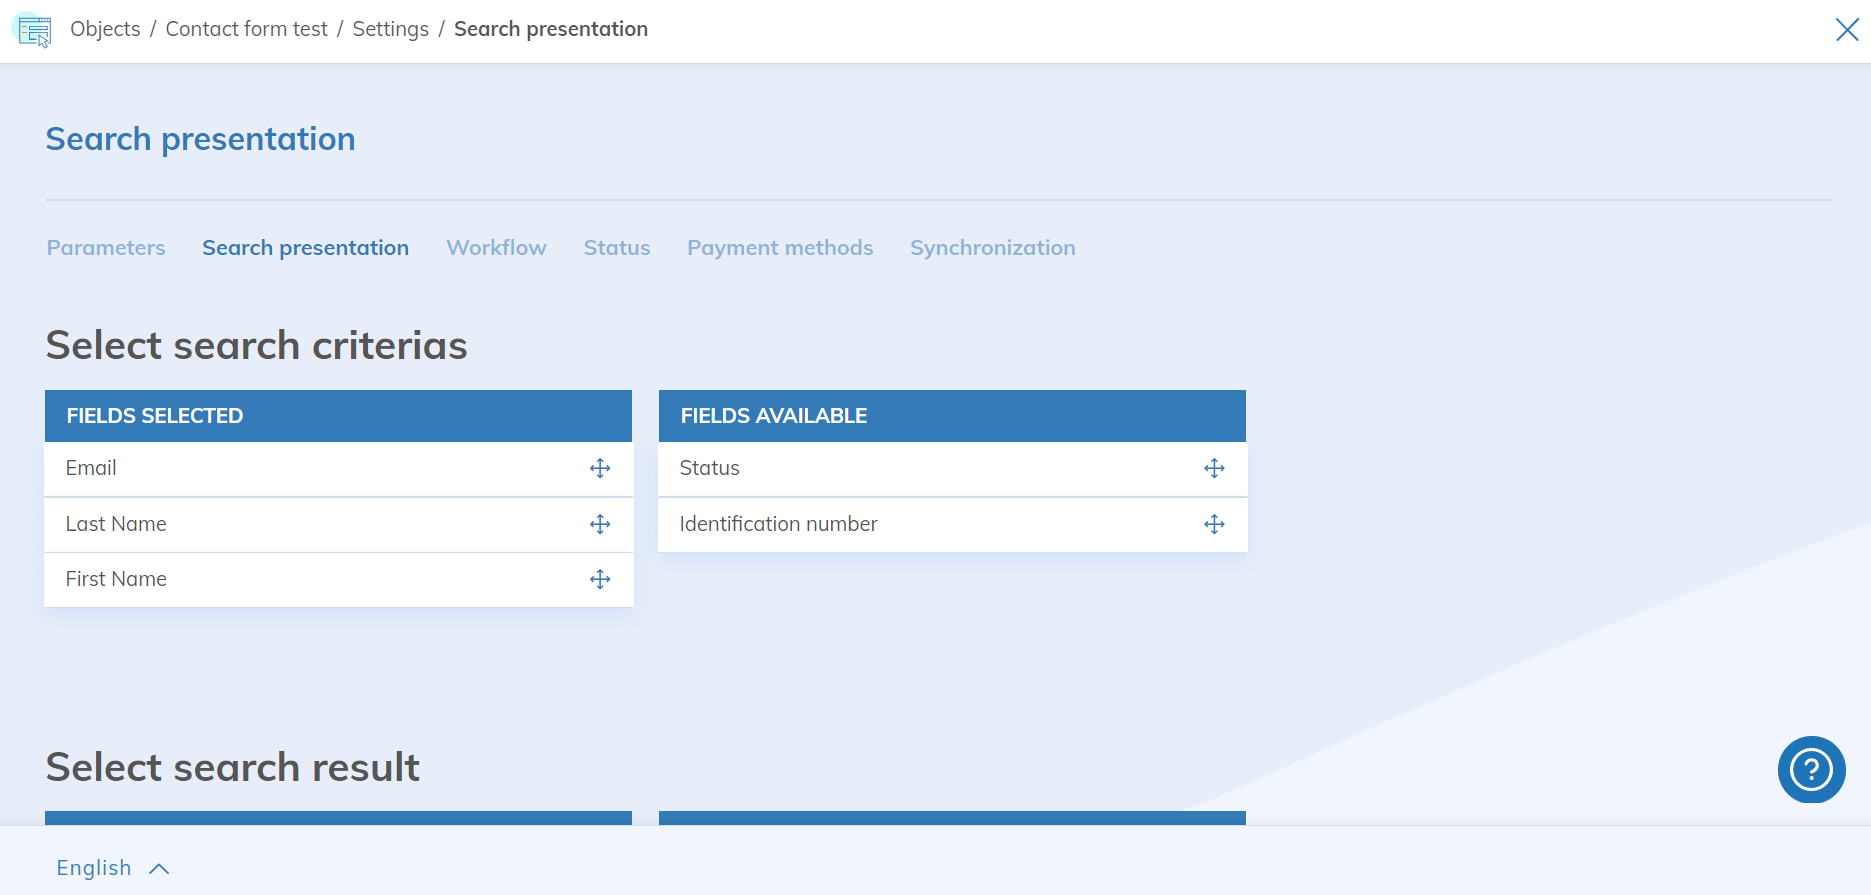Screen dimensions: 1871x895
Task: Navigate to Objects in the breadcrumb
Action: pos(105,29)
